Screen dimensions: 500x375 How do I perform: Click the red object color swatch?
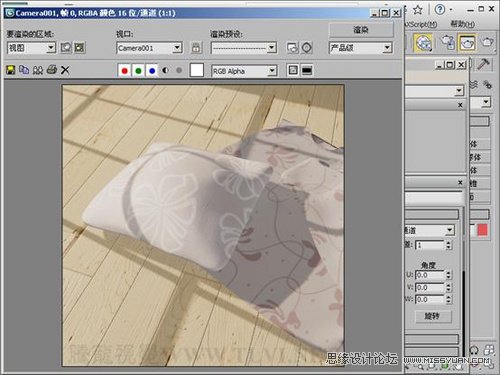coord(482,230)
